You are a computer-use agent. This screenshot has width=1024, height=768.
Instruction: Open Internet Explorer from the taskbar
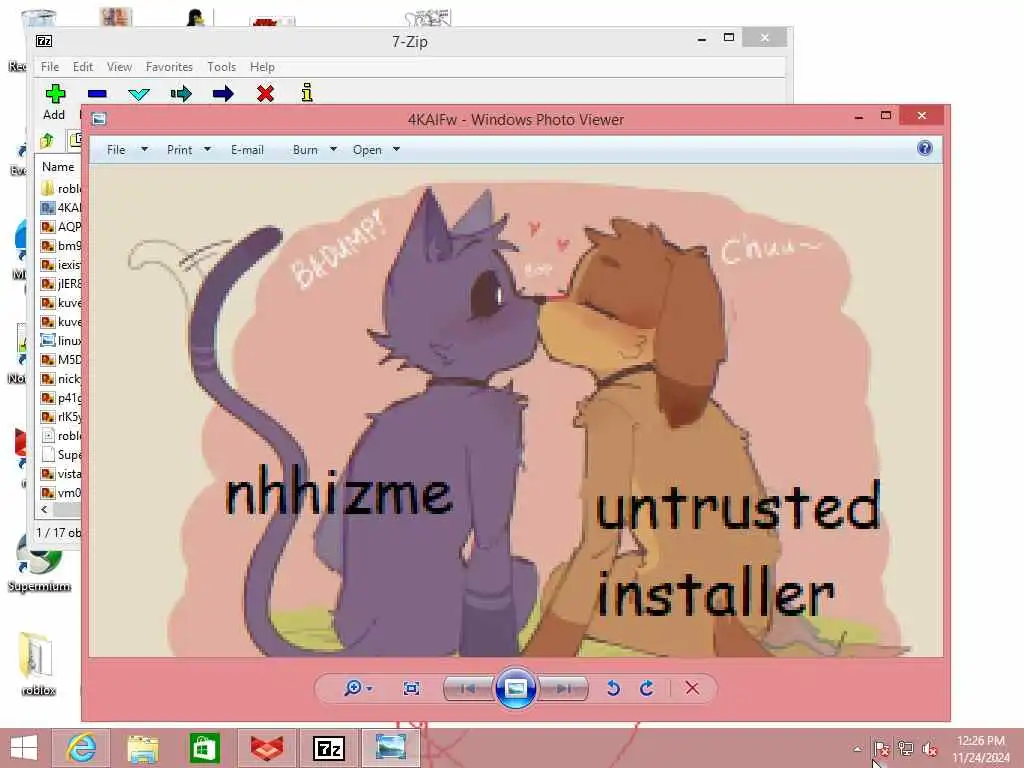(x=81, y=748)
